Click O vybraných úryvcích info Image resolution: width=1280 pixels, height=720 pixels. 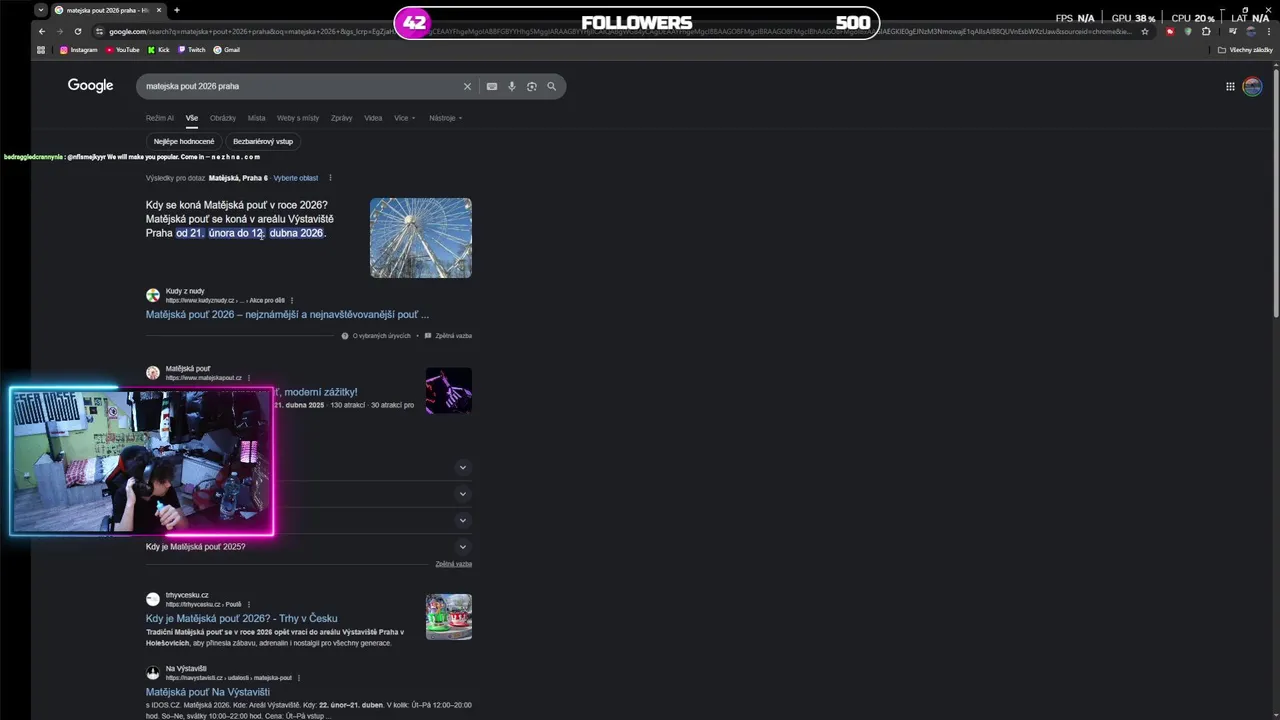[376, 336]
